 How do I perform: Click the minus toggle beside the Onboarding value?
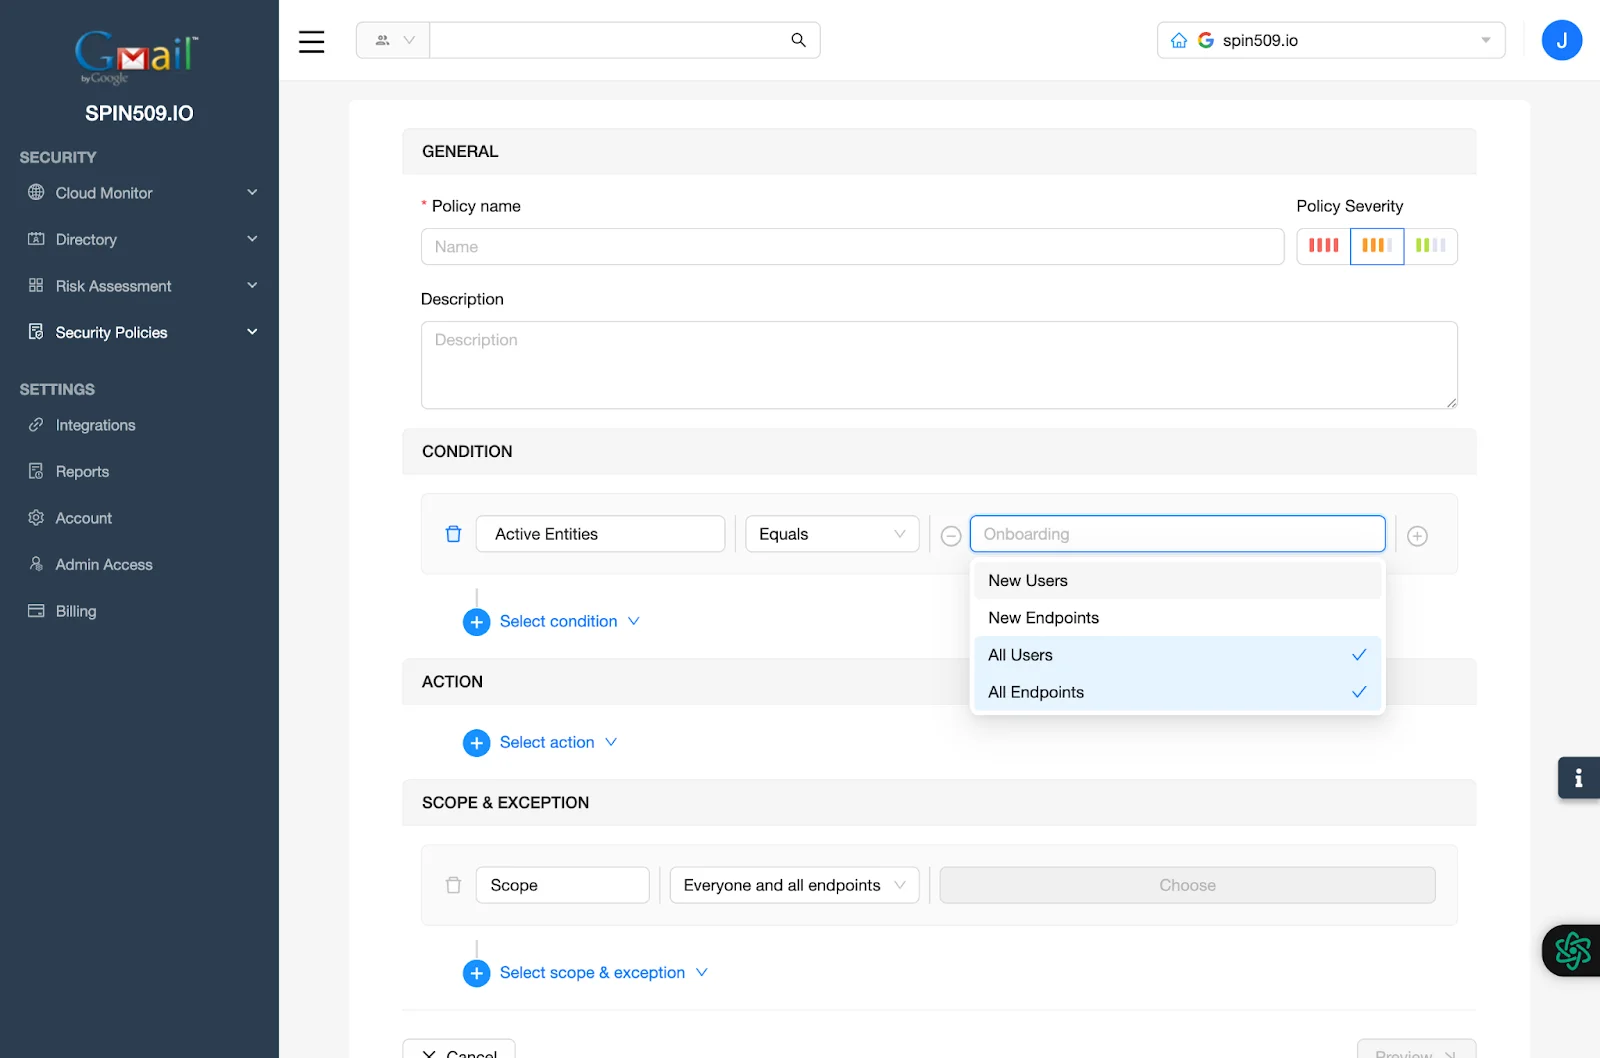tap(950, 535)
